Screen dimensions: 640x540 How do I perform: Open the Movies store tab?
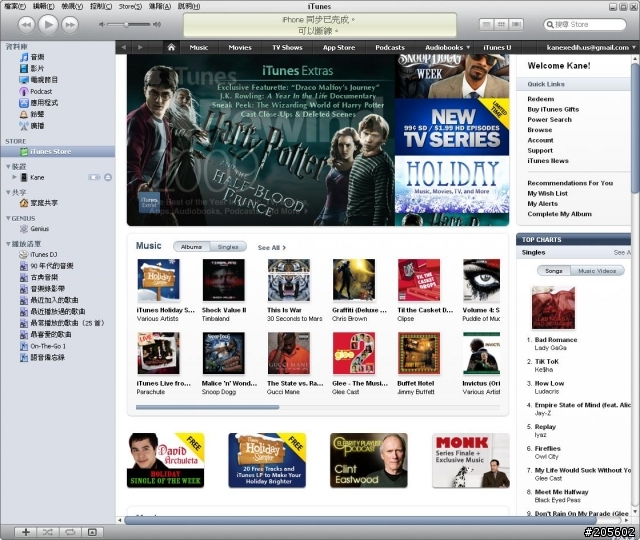(240, 47)
